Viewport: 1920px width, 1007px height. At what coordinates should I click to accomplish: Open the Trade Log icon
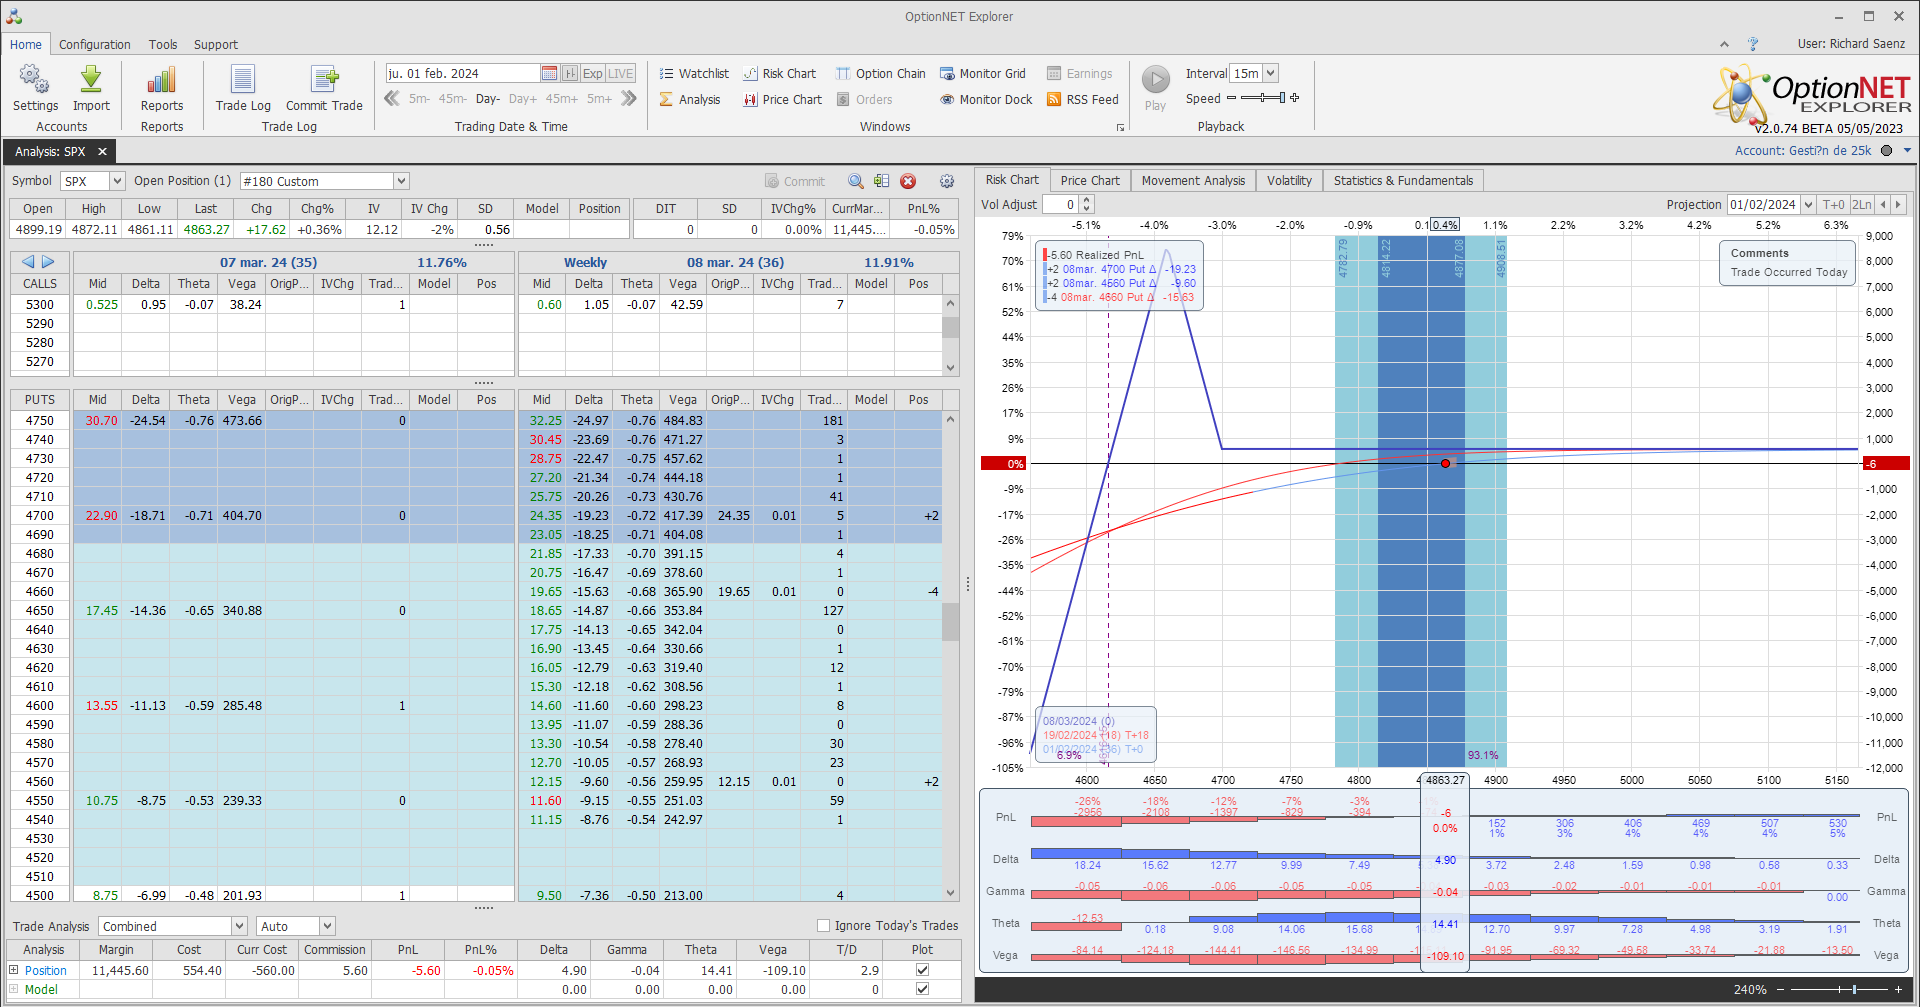pyautogui.click(x=243, y=81)
